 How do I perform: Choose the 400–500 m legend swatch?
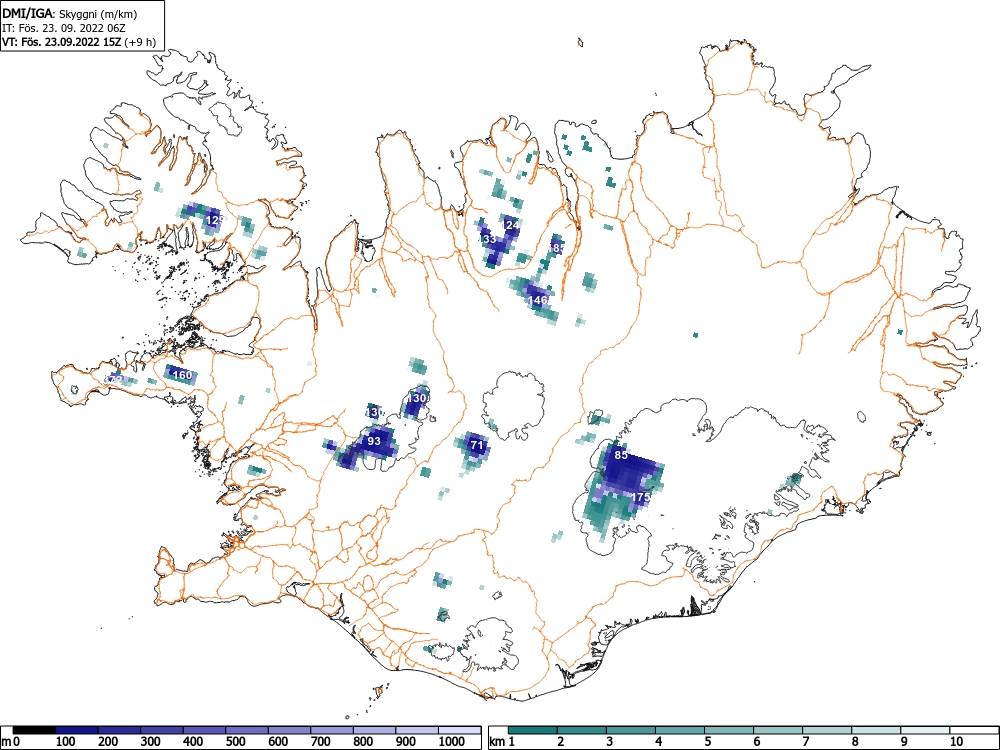click(x=205, y=730)
